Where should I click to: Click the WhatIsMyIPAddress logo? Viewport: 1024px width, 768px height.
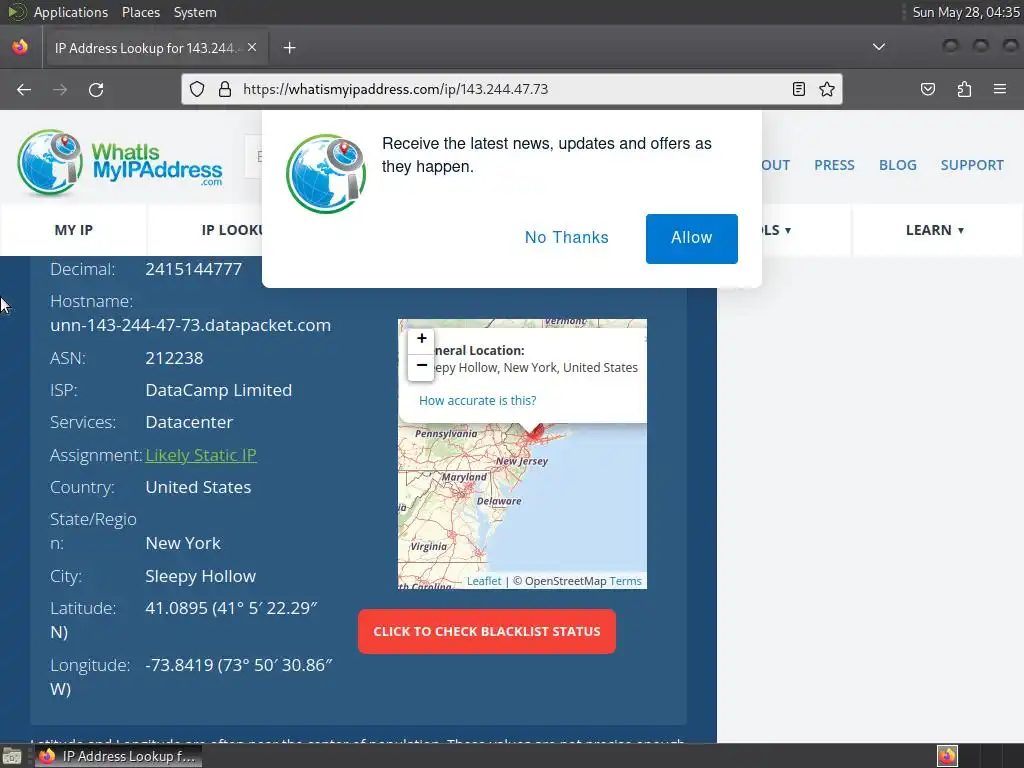point(120,163)
